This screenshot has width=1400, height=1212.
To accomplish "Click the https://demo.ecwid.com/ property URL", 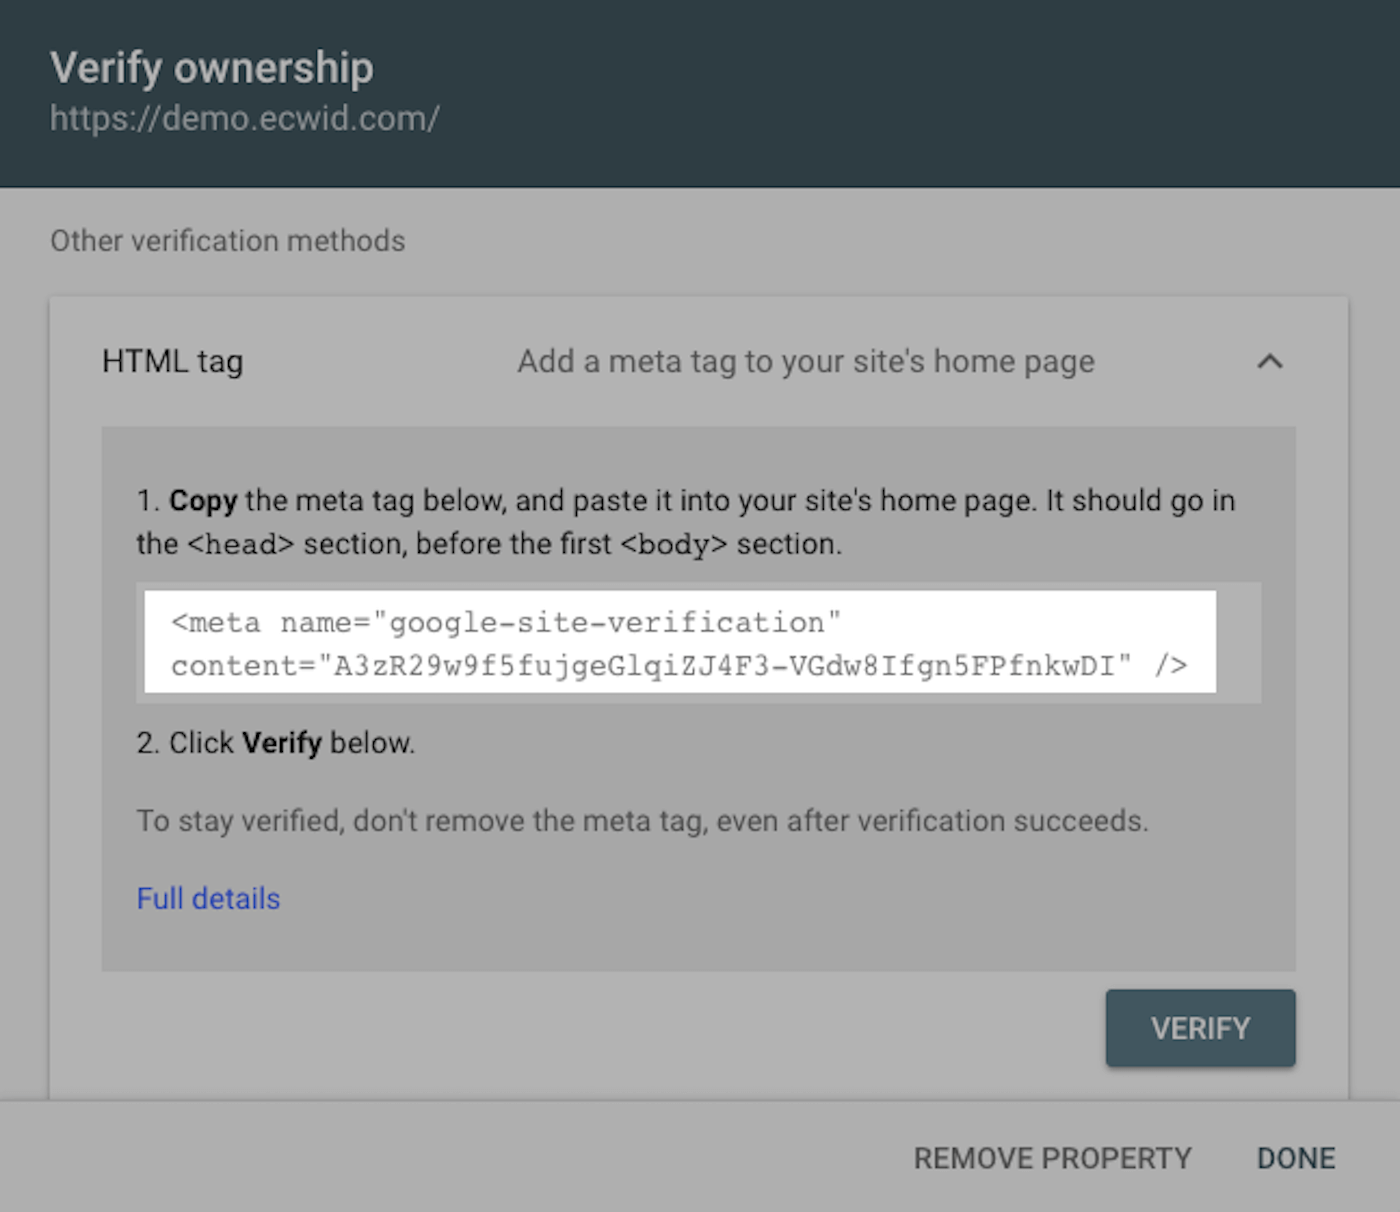I will click(x=244, y=118).
